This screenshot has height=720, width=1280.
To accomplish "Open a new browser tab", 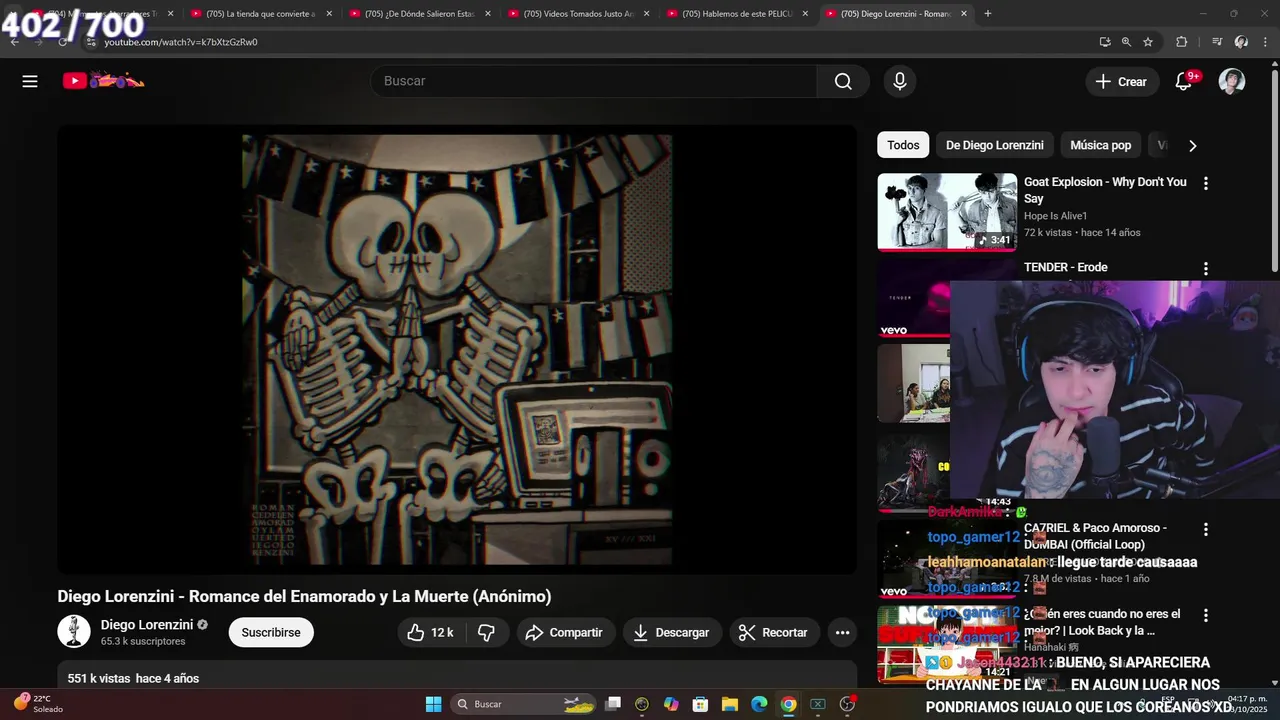I will [x=988, y=14].
